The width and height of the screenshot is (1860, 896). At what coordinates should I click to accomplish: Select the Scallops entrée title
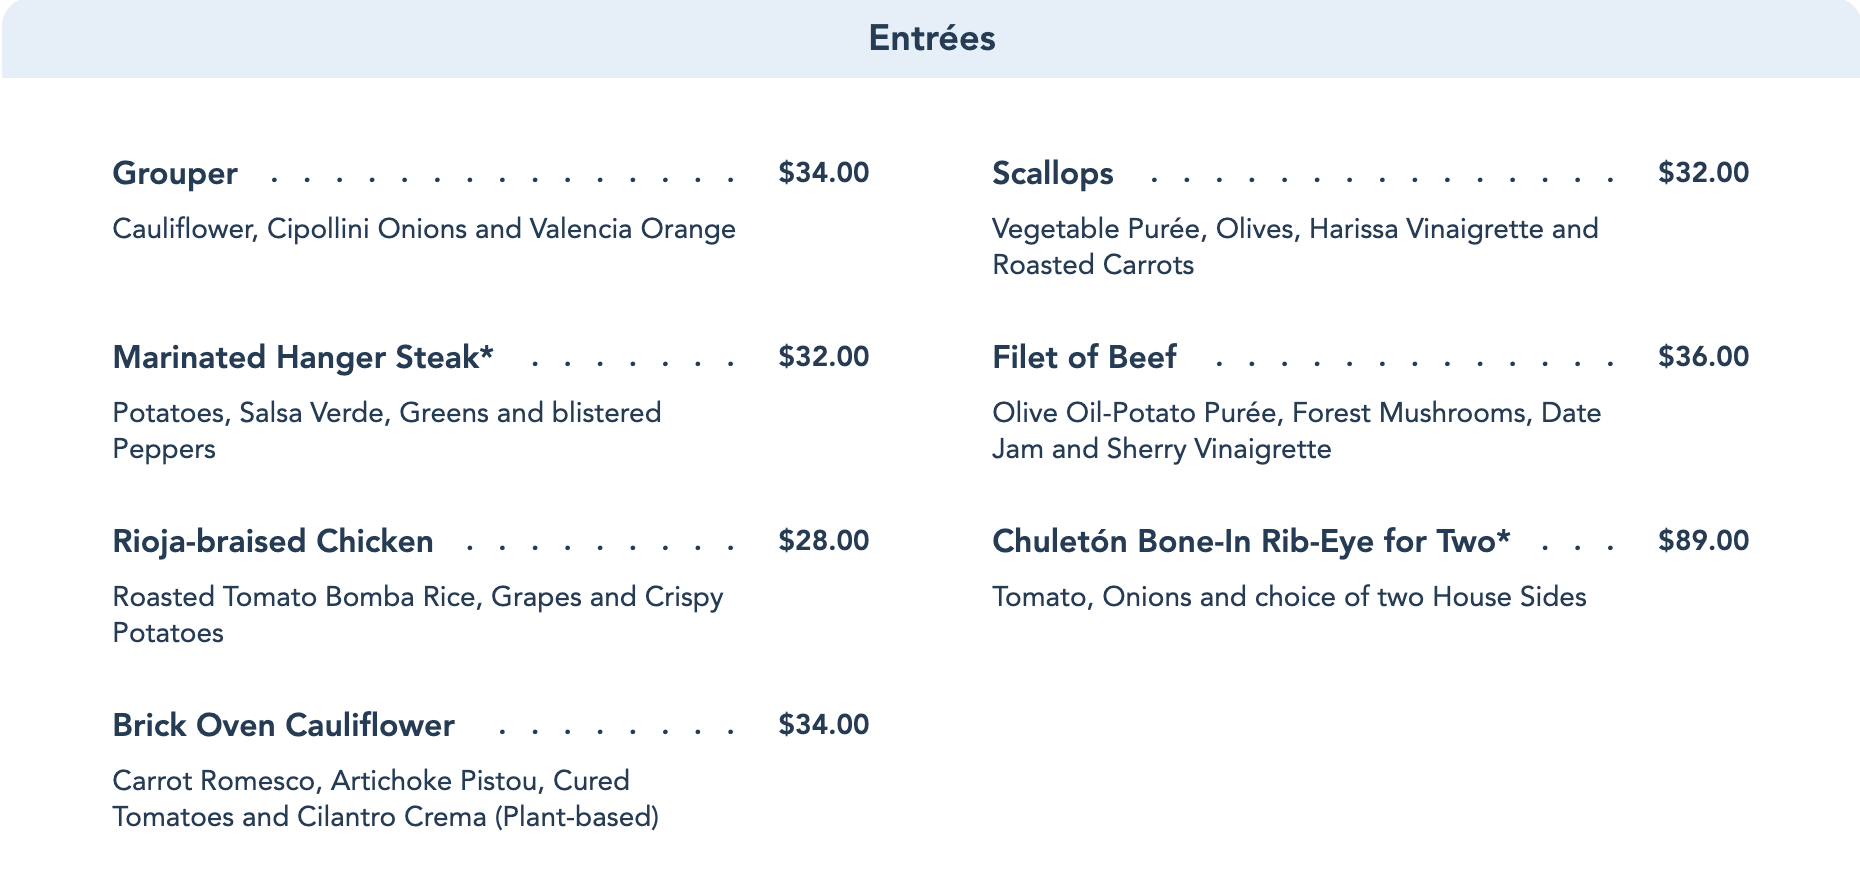coord(1052,174)
